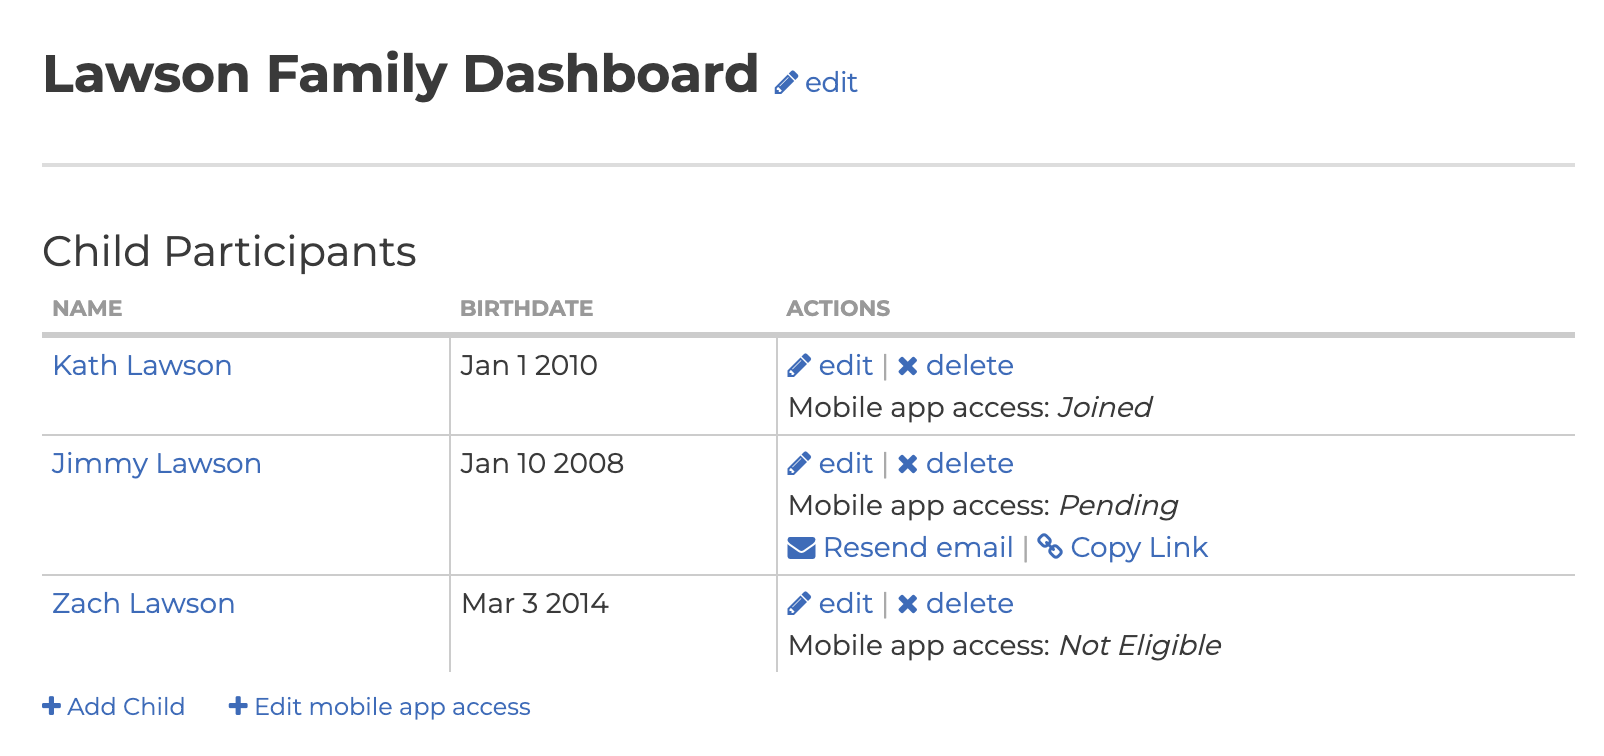The image size is (1604, 756).
Task: Open Kath Lawson's profile link
Action: click(142, 366)
